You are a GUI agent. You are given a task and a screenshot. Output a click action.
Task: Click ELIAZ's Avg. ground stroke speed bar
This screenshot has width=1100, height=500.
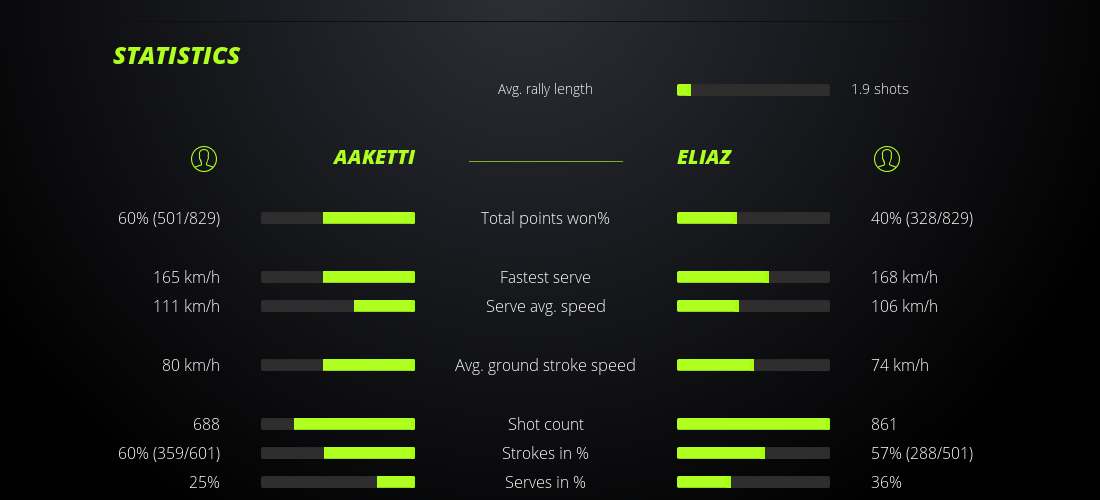(753, 365)
